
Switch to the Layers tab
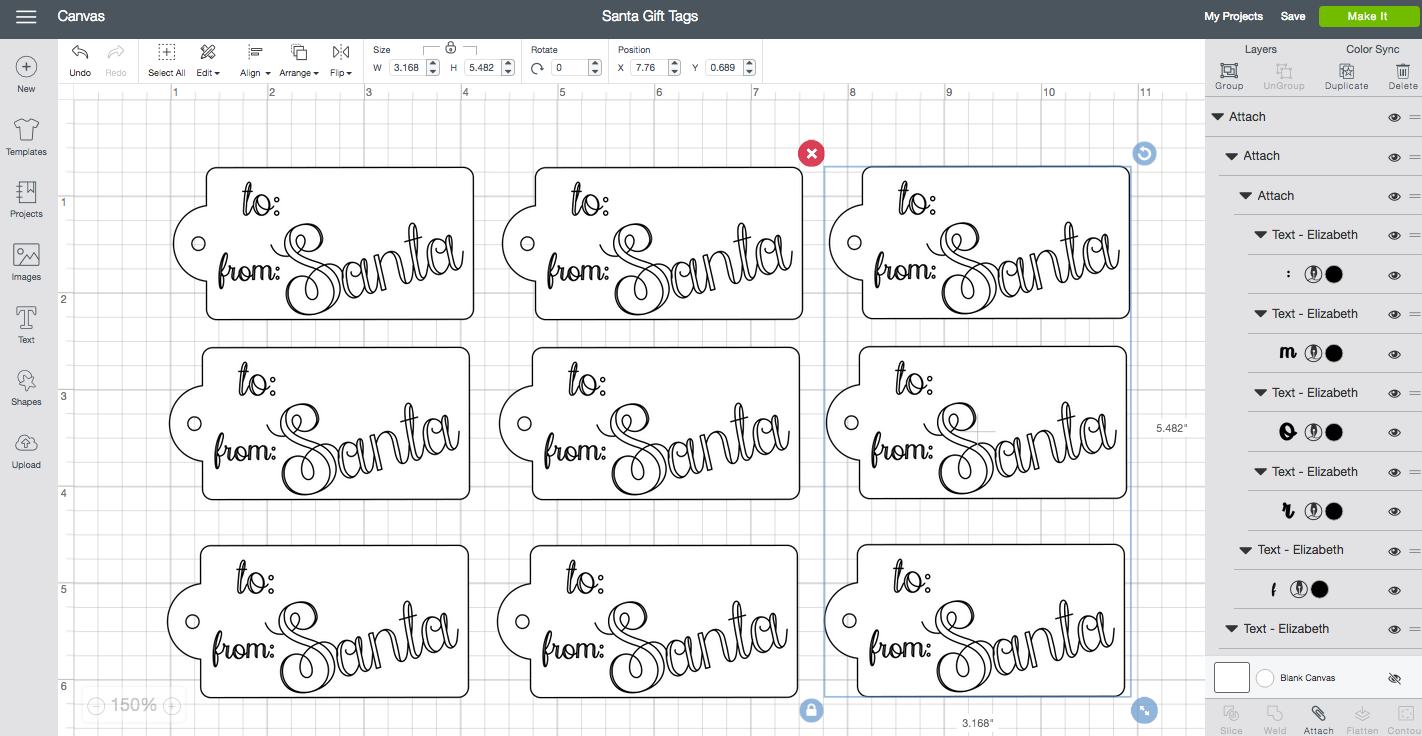point(1260,49)
